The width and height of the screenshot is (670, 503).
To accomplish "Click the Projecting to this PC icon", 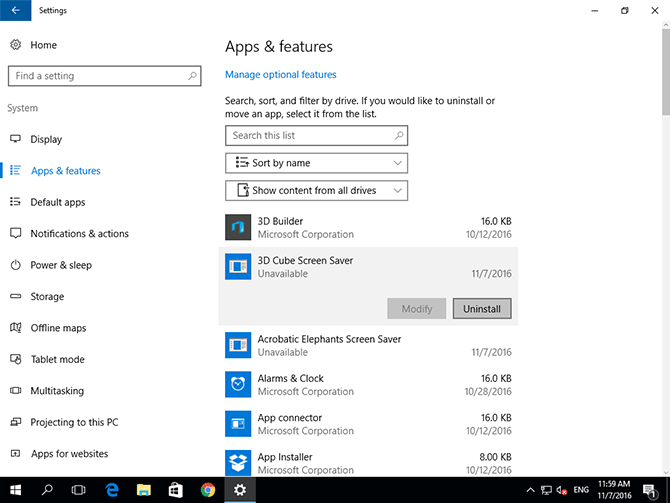I will pos(15,422).
